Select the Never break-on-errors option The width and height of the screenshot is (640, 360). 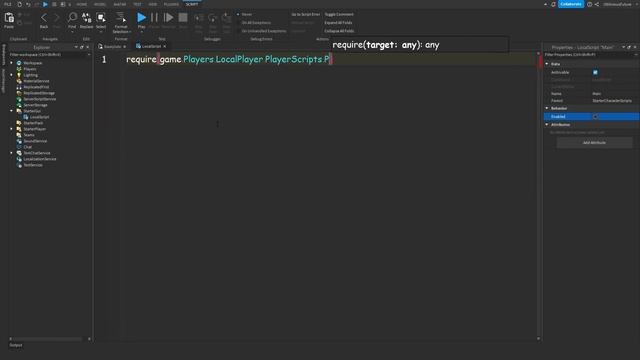(247, 14)
